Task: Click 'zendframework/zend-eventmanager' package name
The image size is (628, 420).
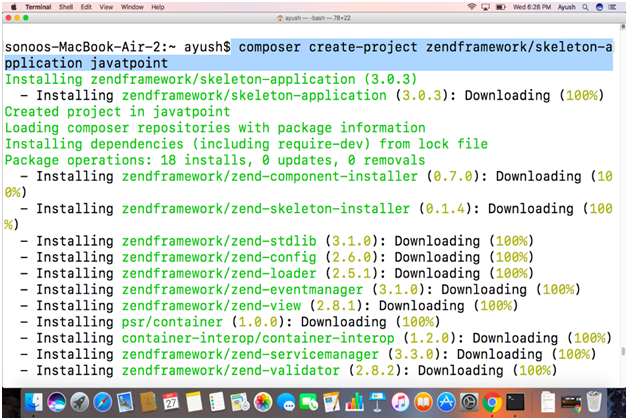Action: point(242,289)
